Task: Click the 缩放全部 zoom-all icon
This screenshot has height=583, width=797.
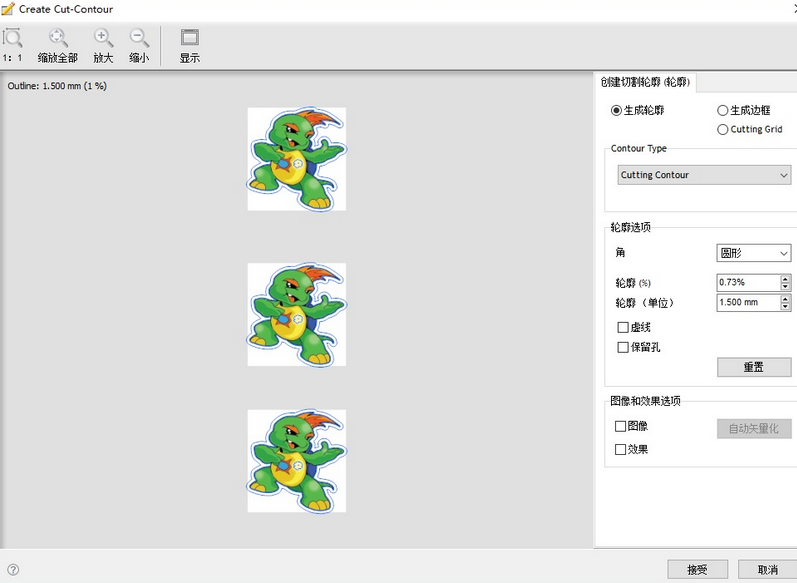Action: pyautogui.click(x=58, y=39)
